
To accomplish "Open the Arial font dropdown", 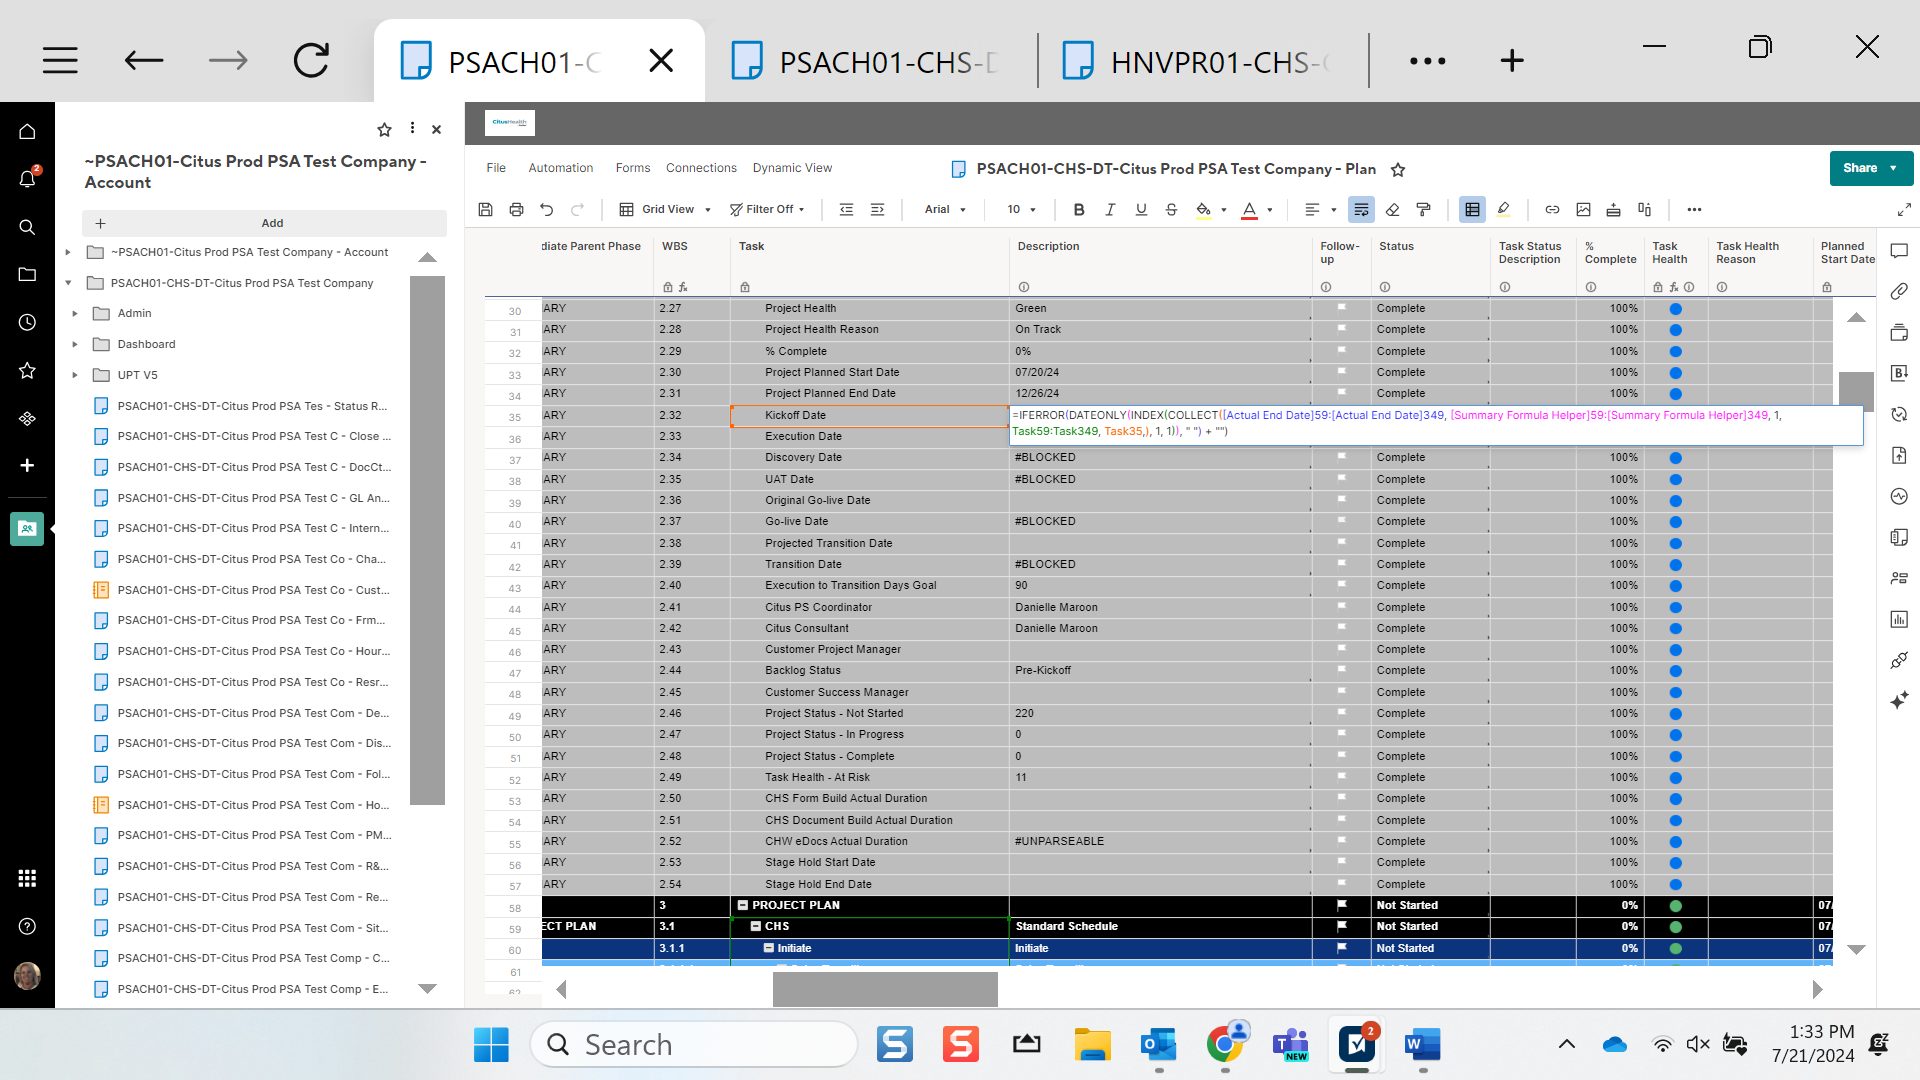I will [x=945, y=210].
